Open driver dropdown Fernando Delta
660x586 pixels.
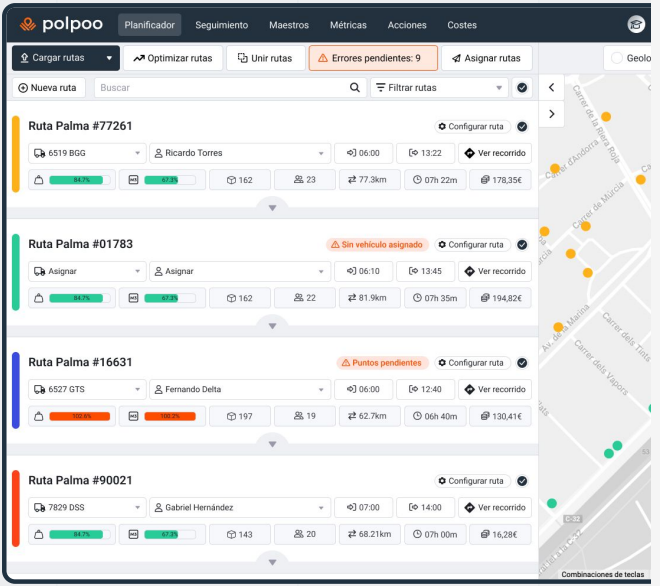(x=240, y=389)
